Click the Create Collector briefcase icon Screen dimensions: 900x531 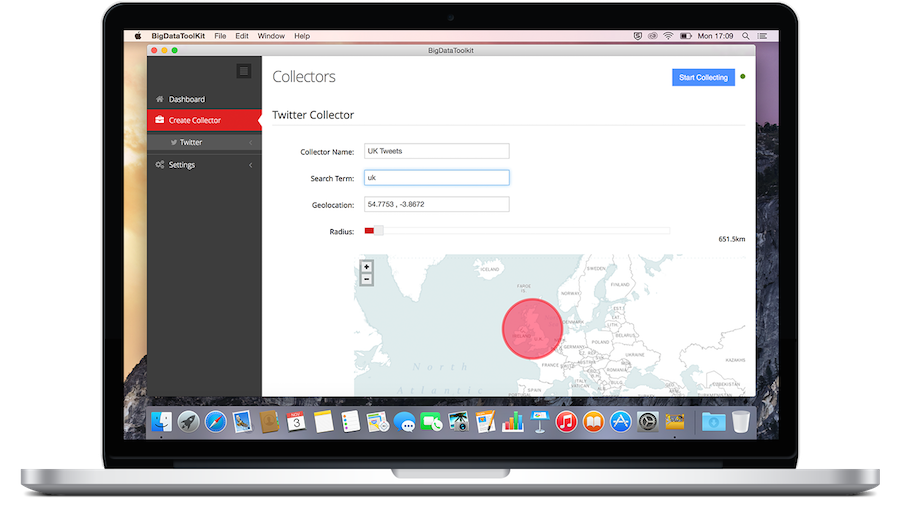(160, 119)
